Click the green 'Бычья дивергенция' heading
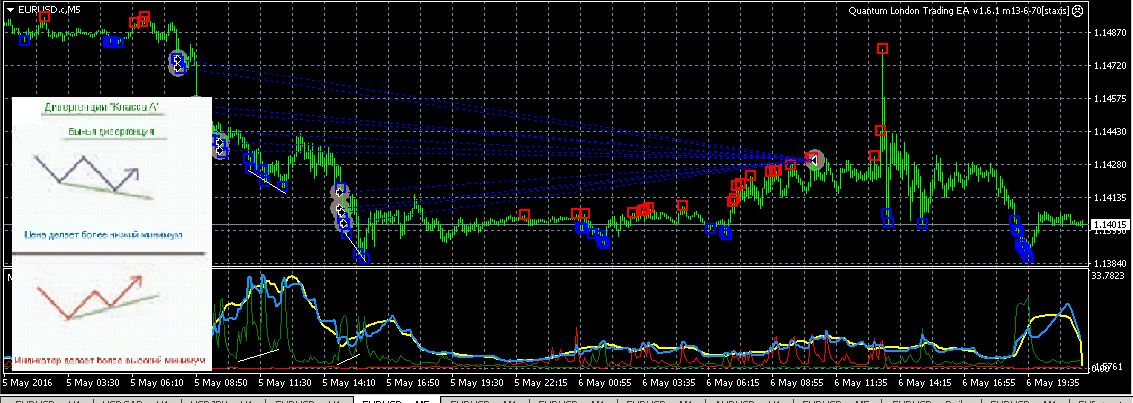 point(111,132)
